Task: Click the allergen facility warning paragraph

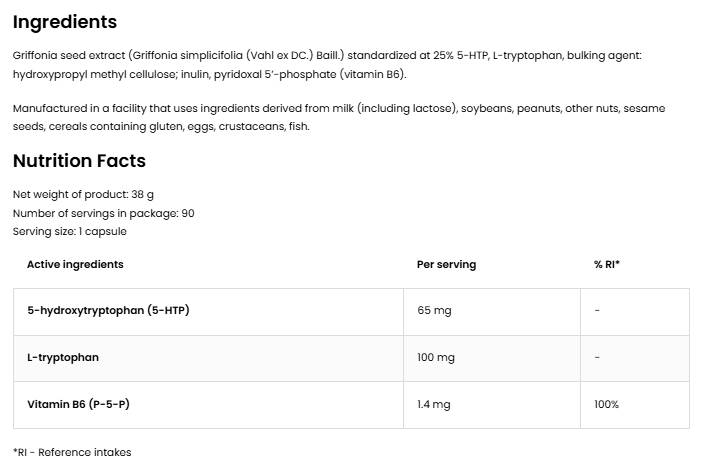Action: click(x=338, y=117)
